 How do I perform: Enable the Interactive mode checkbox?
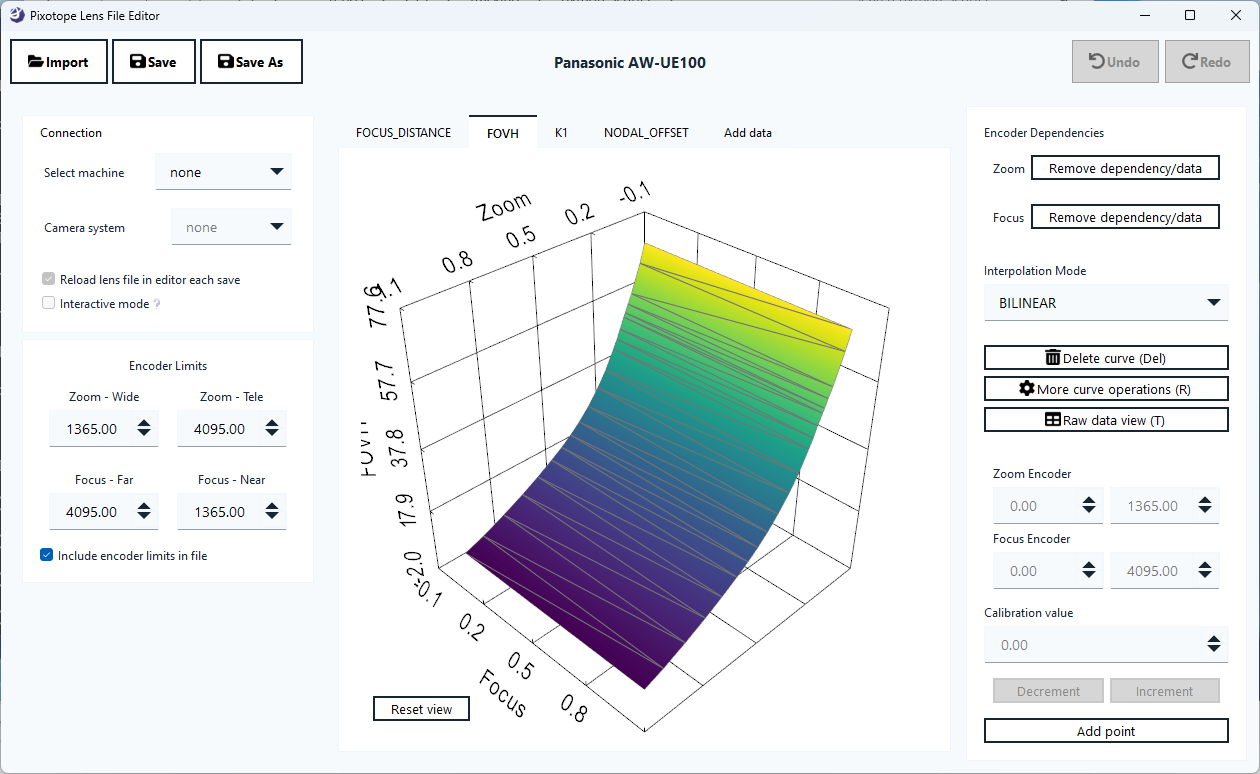click(x=49, y=304)
